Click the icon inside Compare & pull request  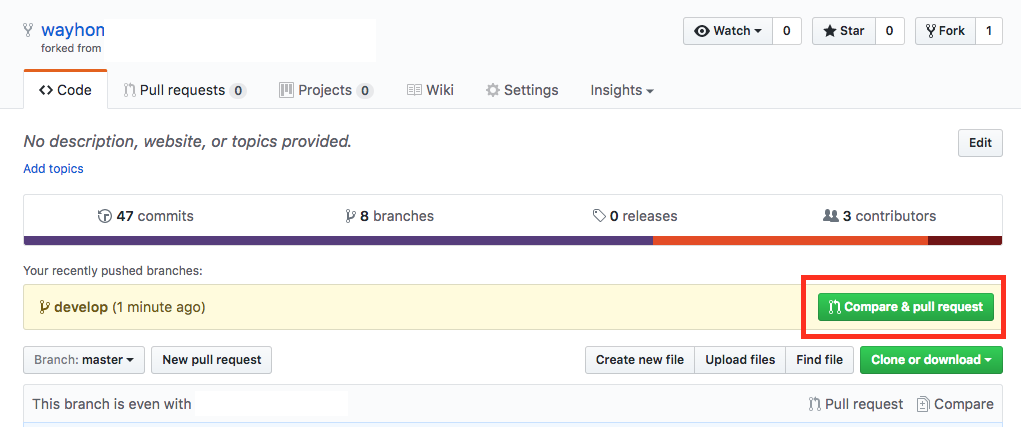[x=834, y=307]
